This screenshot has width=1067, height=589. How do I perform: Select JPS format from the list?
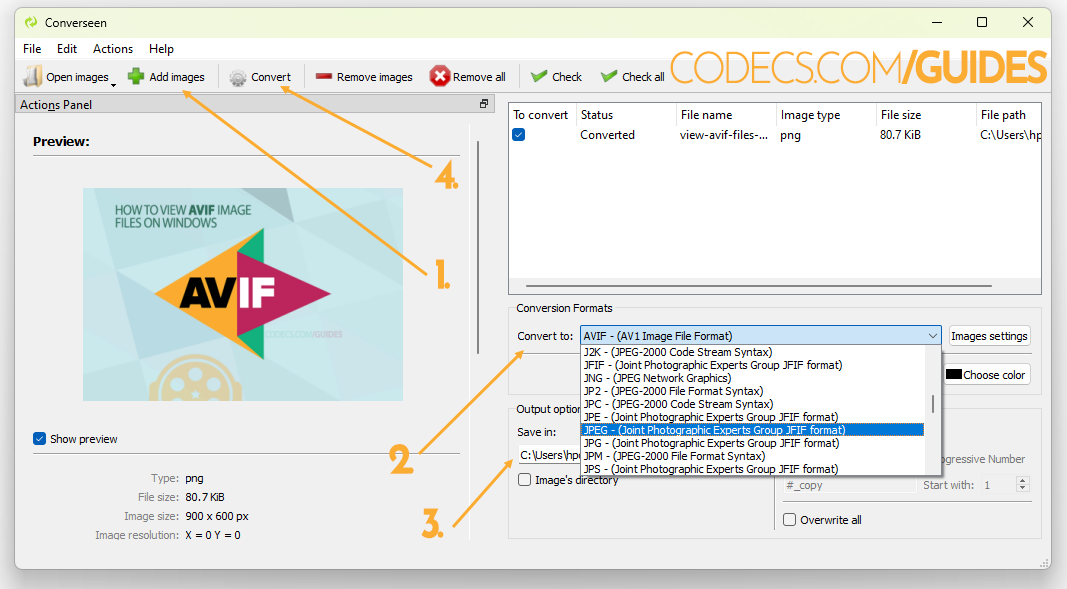[x=753, y=469]
